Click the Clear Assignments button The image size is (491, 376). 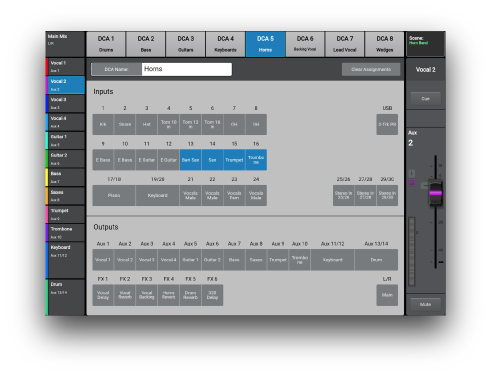371,69
